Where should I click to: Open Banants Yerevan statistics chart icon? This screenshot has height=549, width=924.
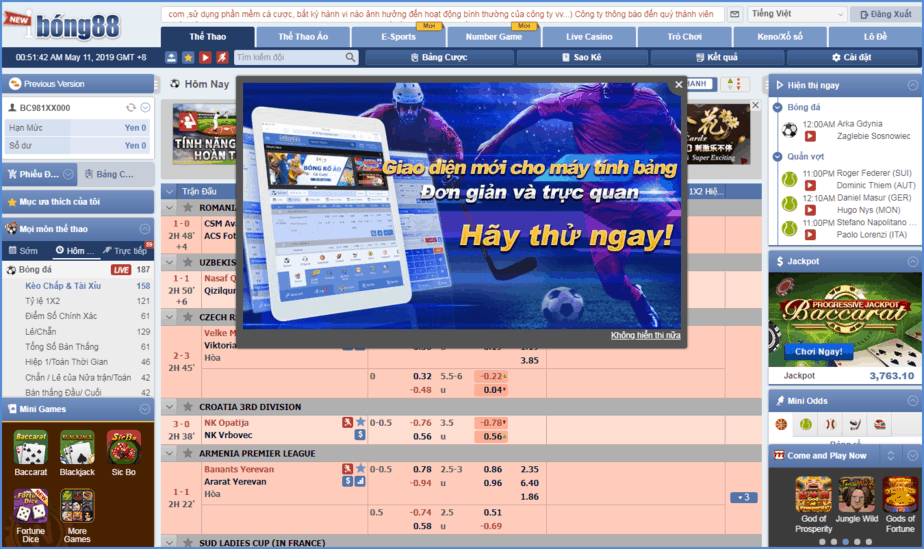click(x=360, y=482)
